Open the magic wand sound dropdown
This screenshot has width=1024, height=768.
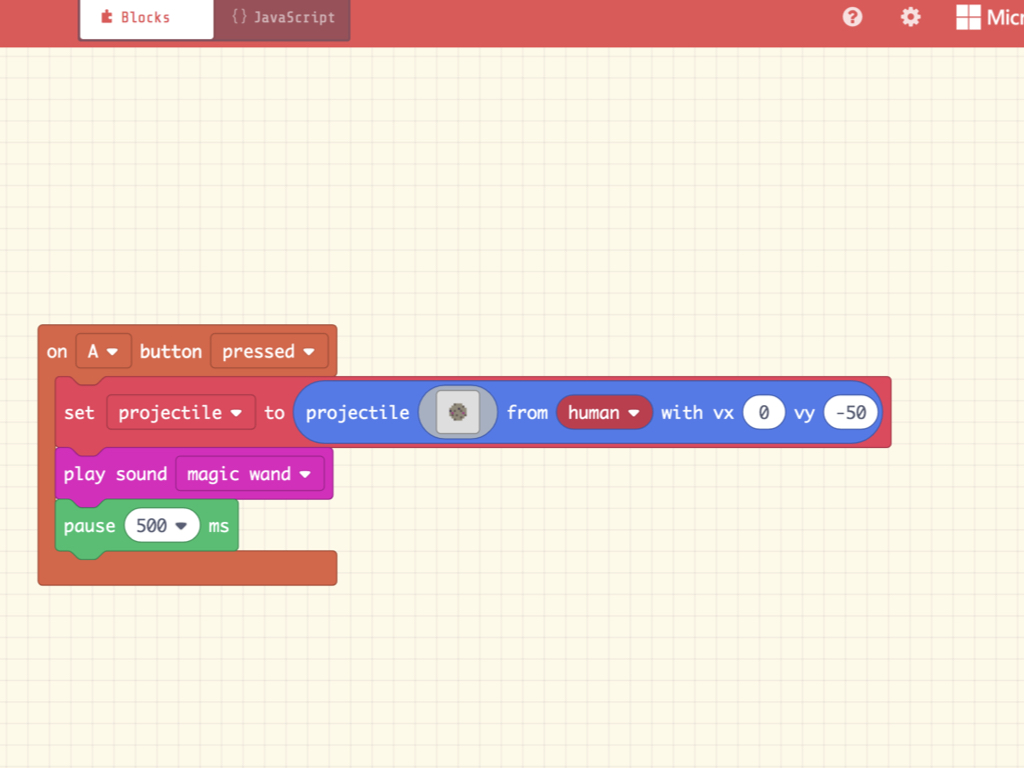[249, 474]
